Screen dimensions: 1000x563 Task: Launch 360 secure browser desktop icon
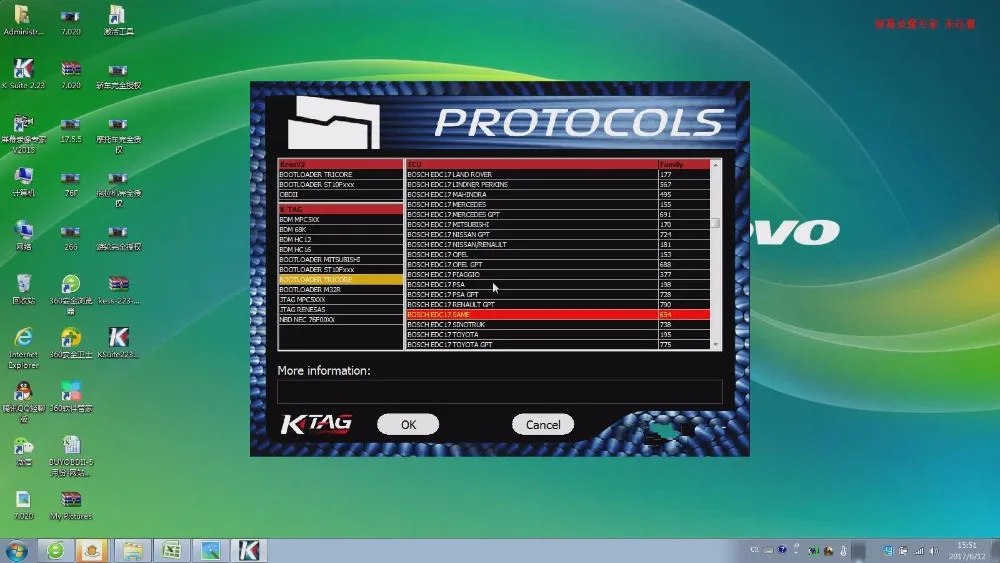[x=71, y=293]
